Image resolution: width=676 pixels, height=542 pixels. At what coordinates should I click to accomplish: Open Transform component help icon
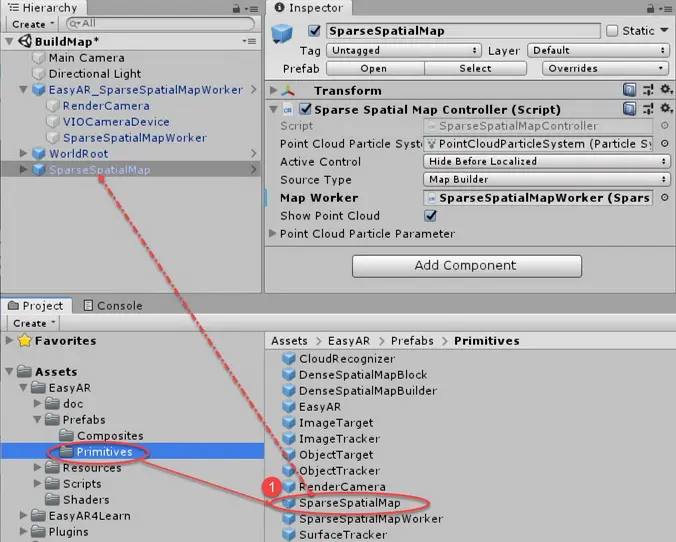tap(629, 90)
